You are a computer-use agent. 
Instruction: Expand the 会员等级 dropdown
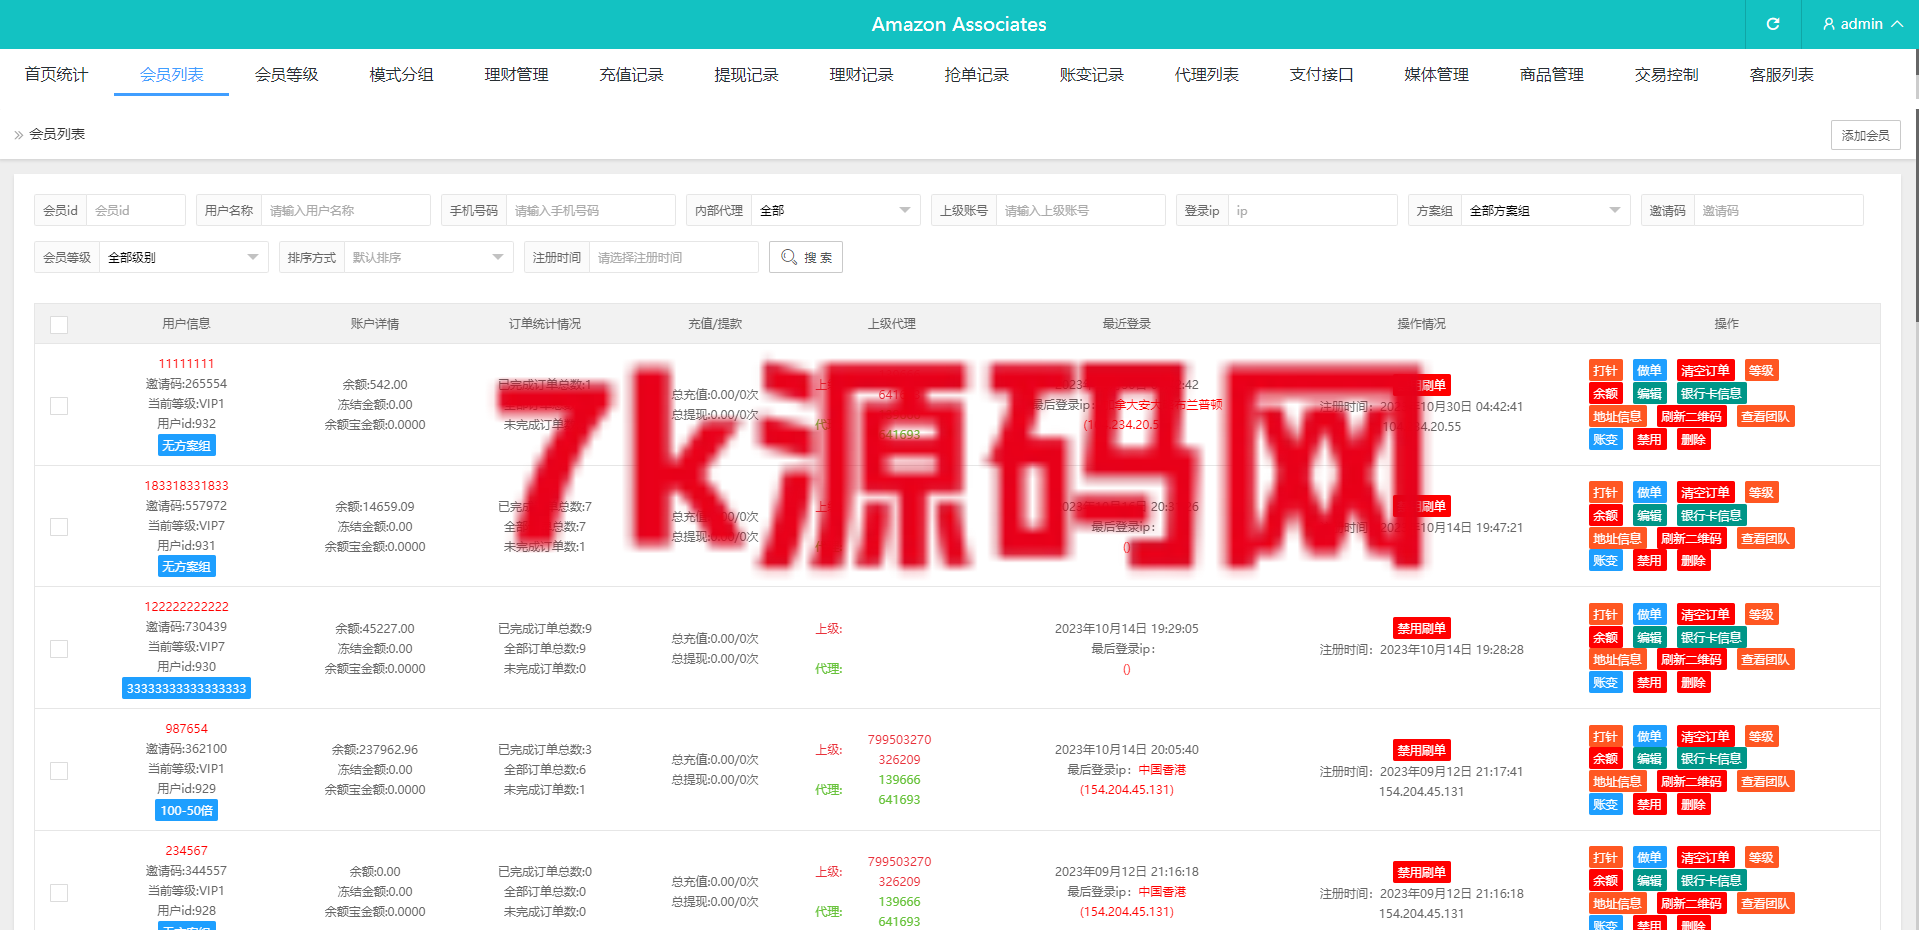(x=184, y=257)
